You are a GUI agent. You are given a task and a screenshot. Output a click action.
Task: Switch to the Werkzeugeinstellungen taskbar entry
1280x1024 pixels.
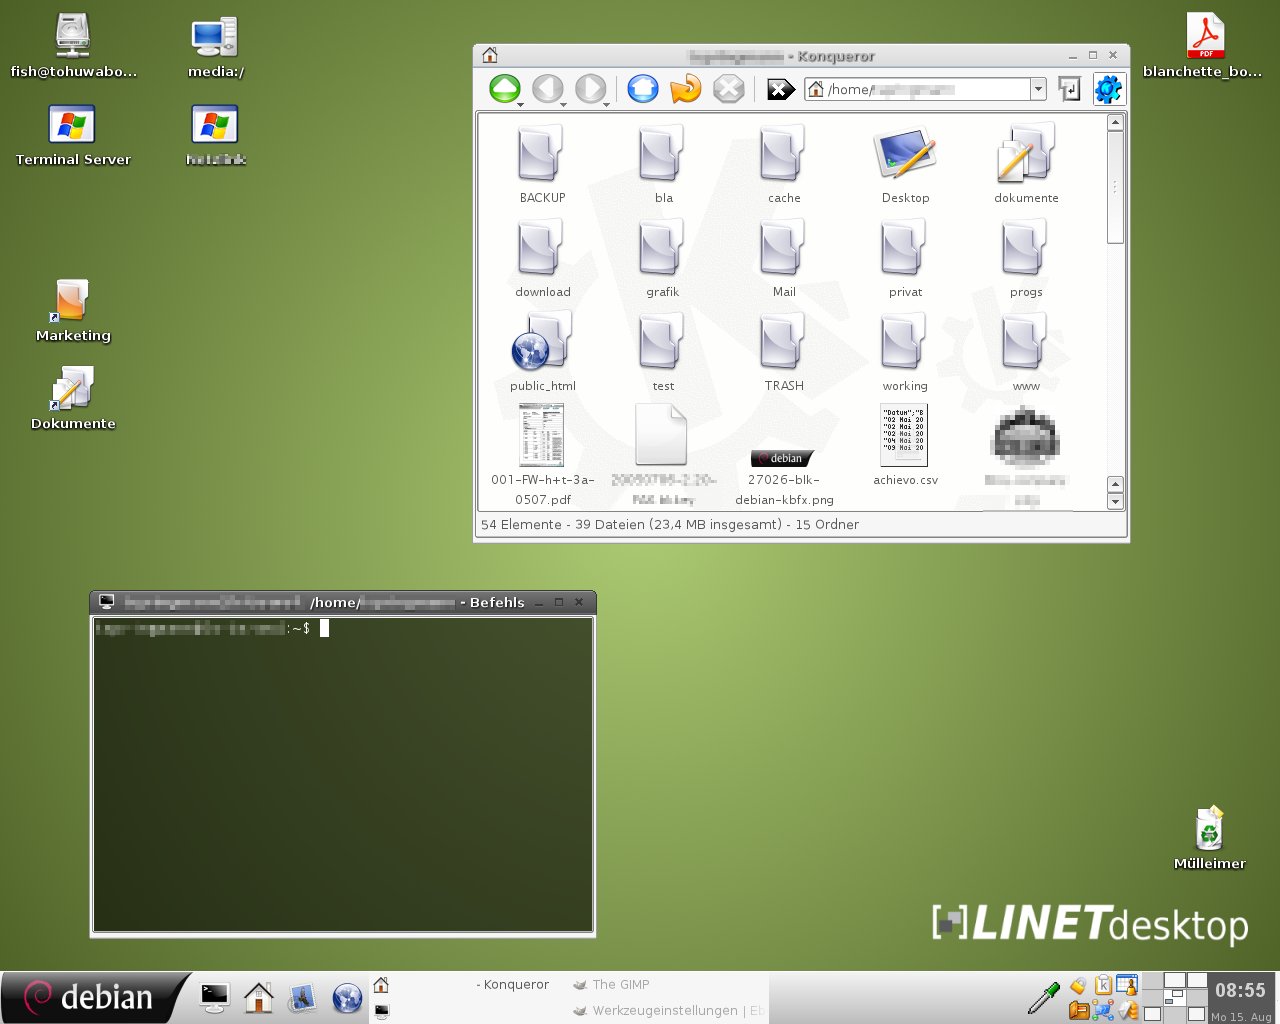(664, 1011)
